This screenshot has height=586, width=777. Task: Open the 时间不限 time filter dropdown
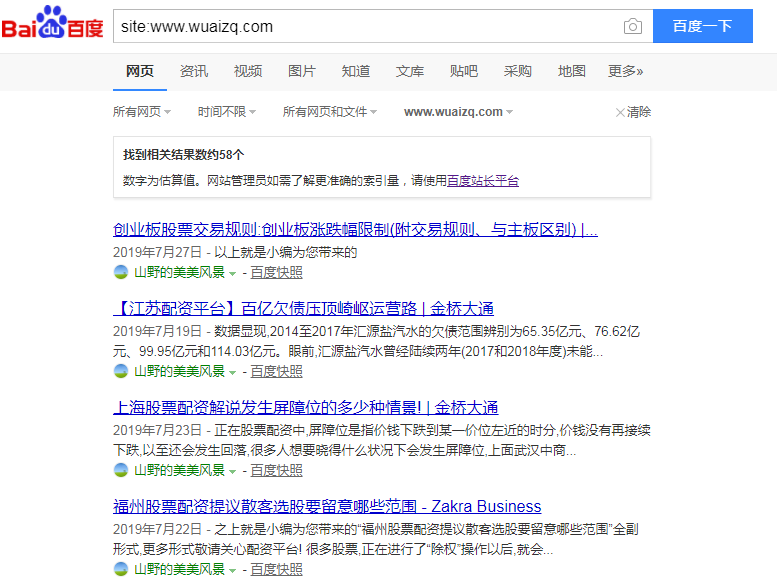pos(227,112)
